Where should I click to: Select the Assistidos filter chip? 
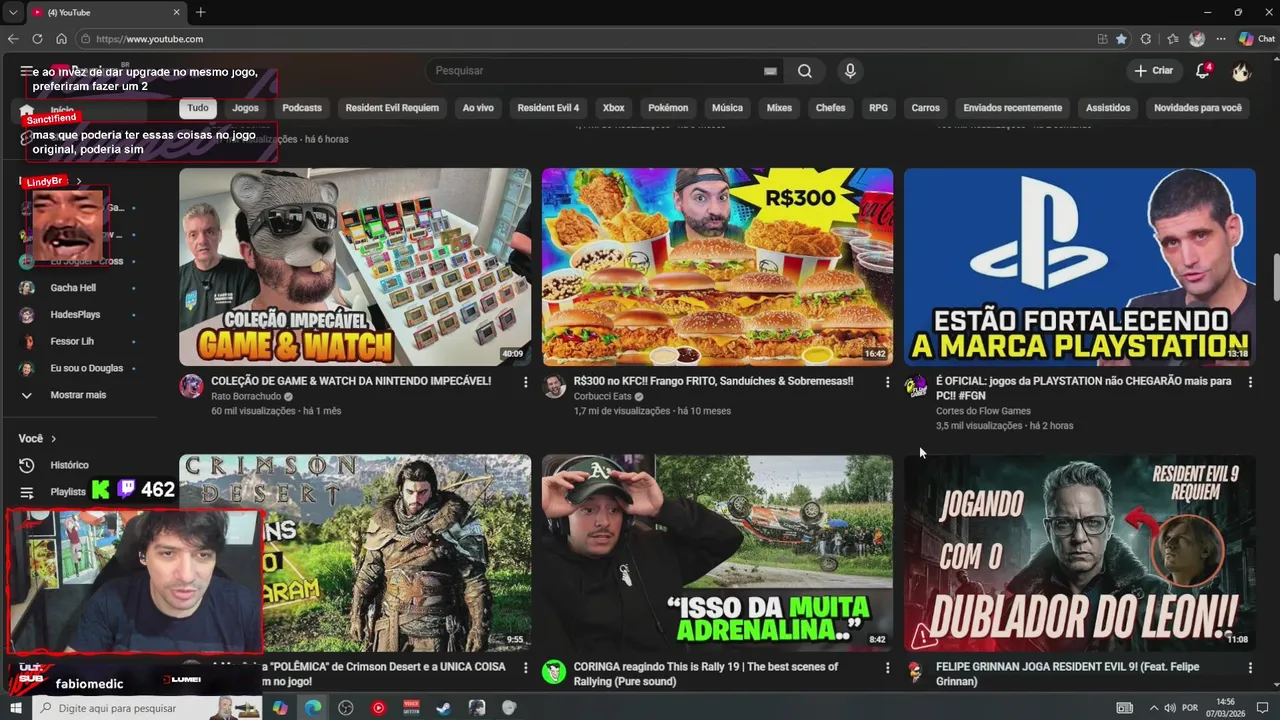1108,108
